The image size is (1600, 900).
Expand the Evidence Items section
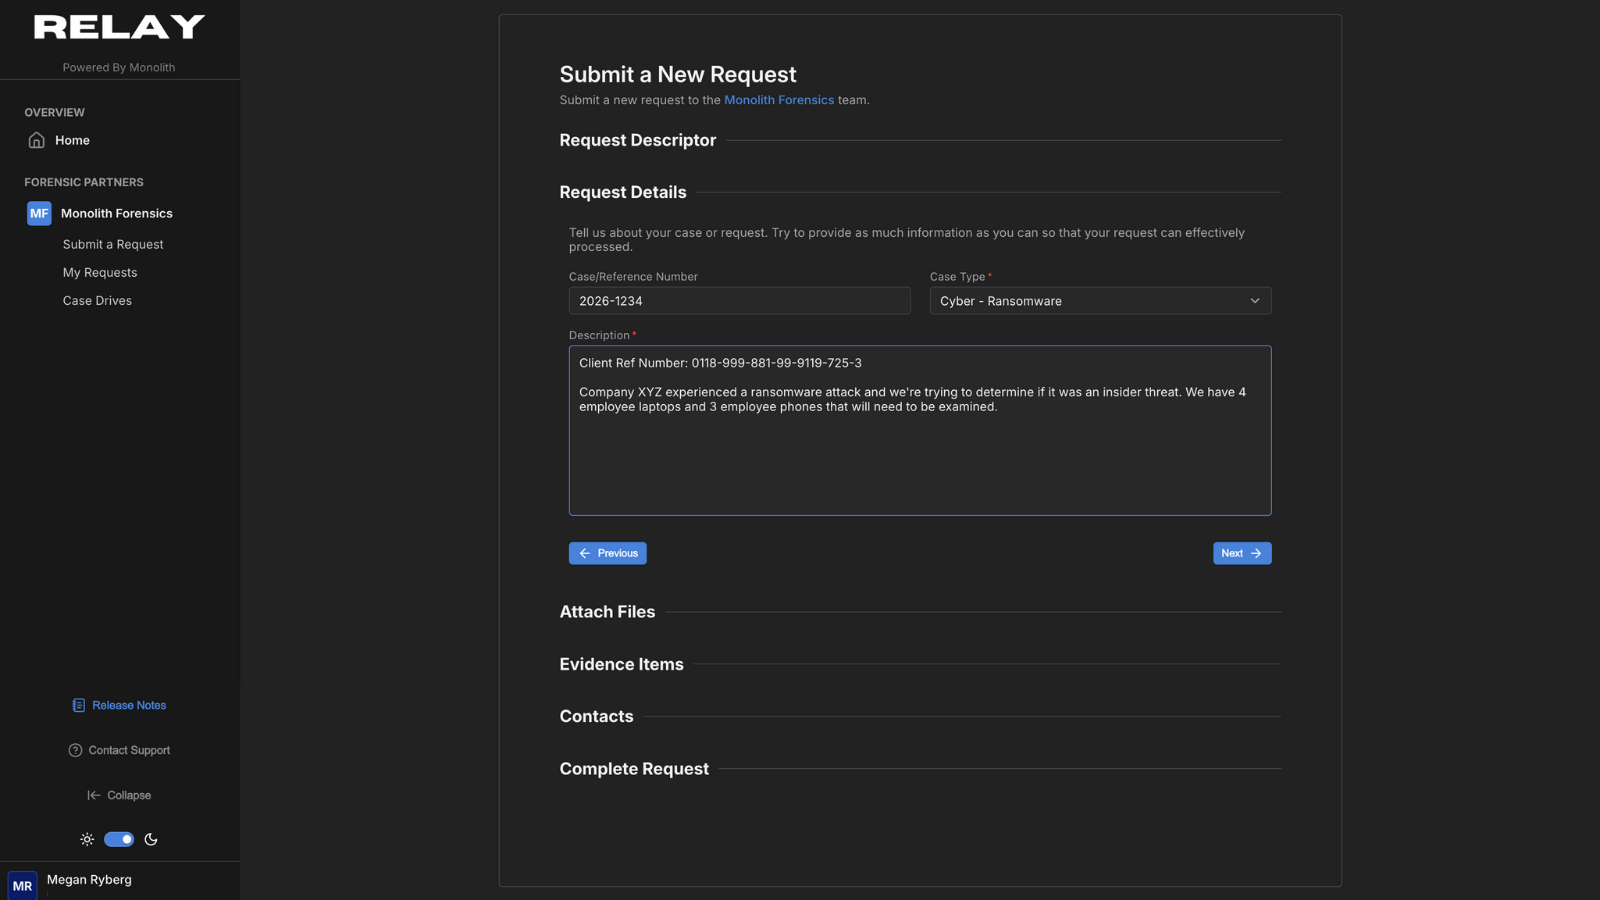621,664
